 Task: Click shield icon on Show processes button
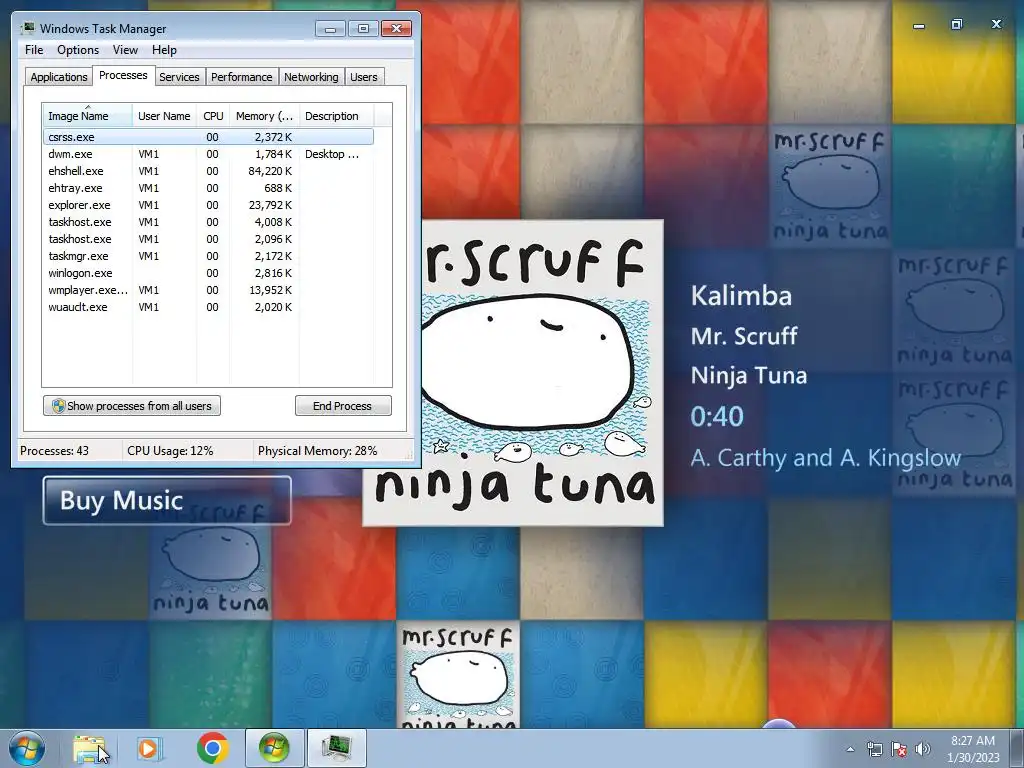pyautogui.click(x=58, y=406)
